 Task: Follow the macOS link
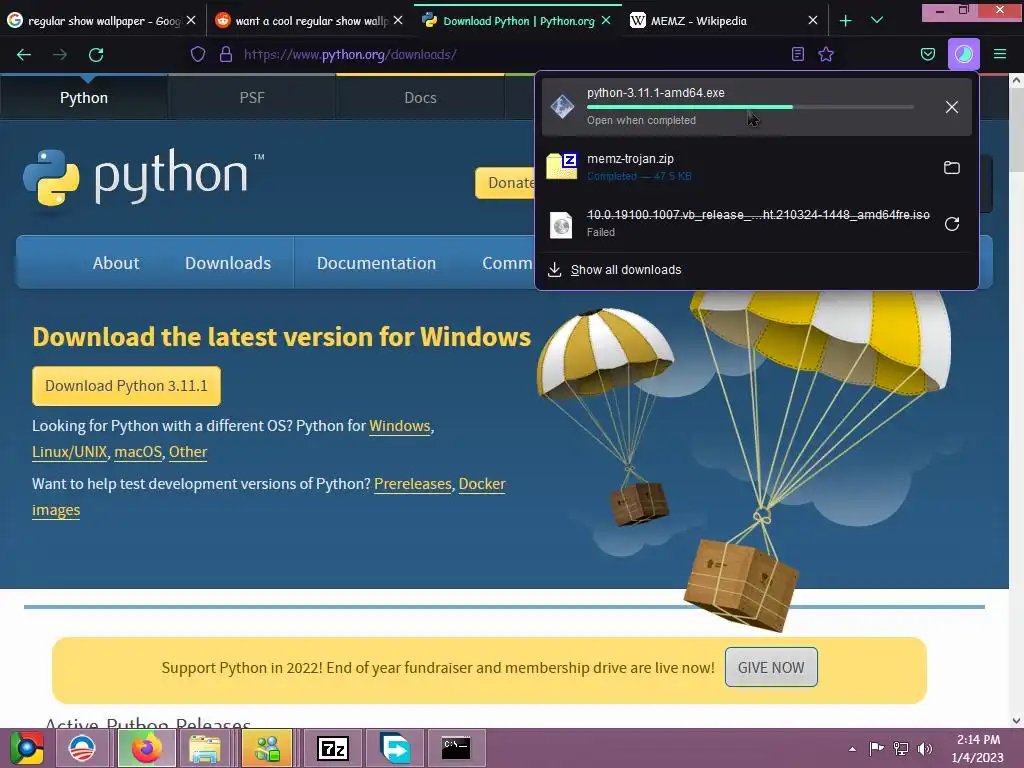[x=138, y=452]
